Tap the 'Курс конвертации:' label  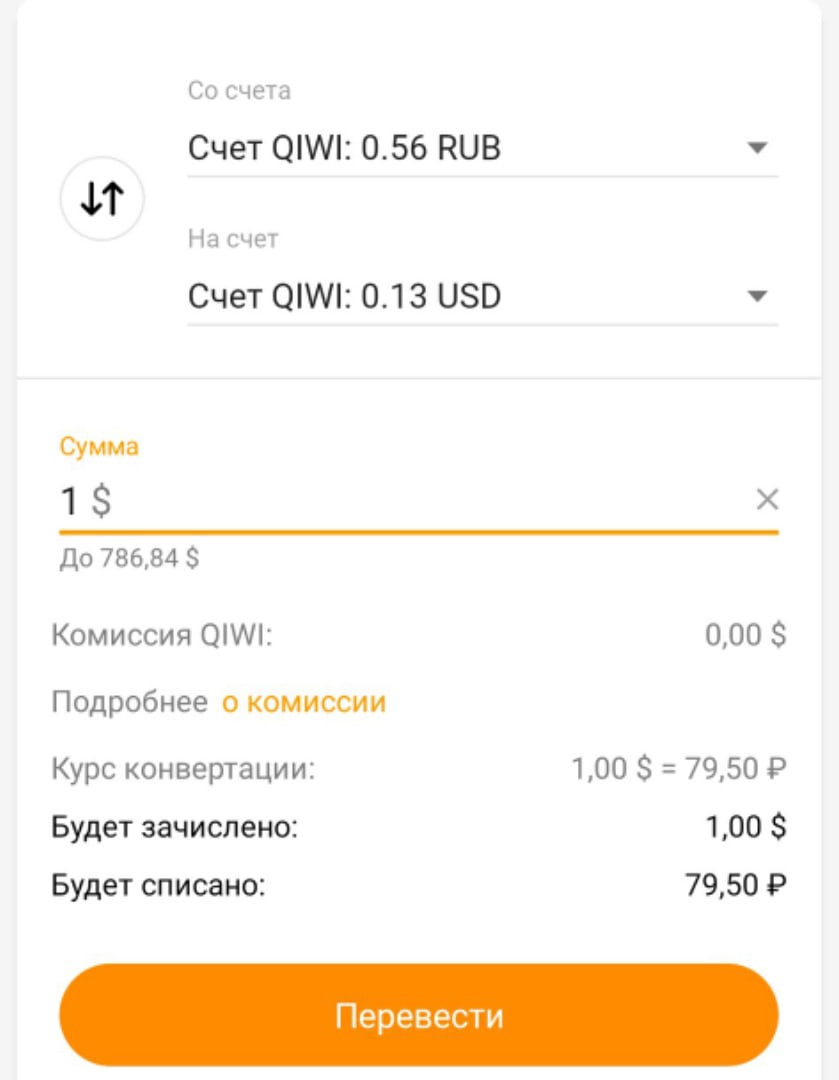pos(183,769)
